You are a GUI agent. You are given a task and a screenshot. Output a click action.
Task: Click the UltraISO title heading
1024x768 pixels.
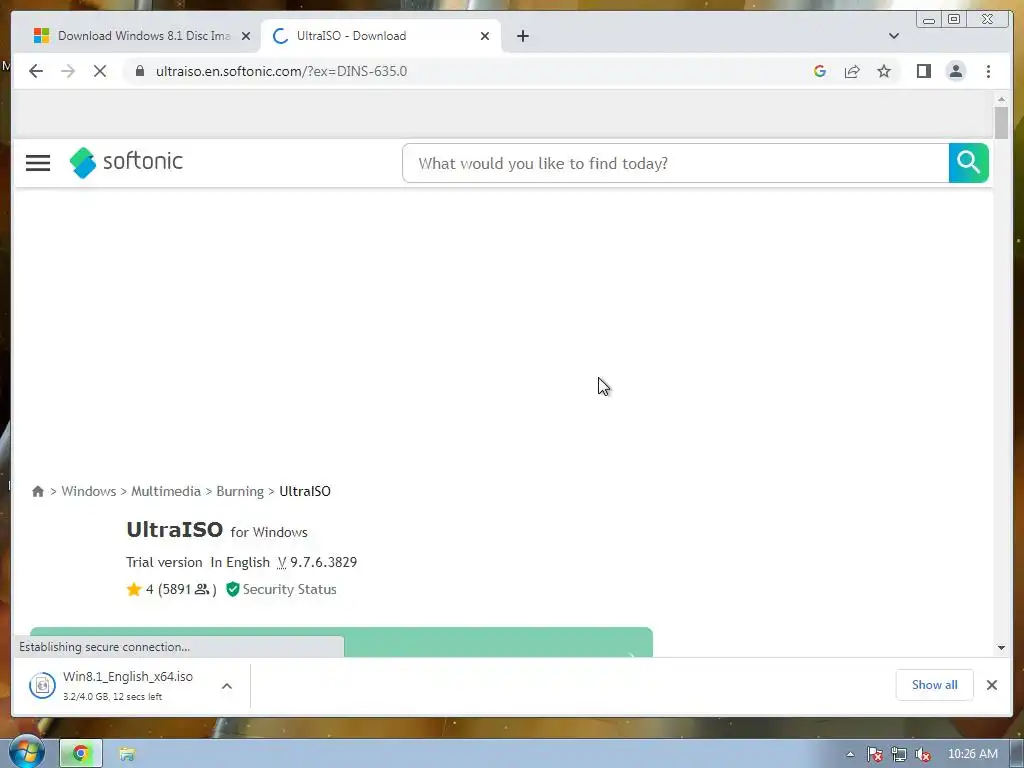174,530
